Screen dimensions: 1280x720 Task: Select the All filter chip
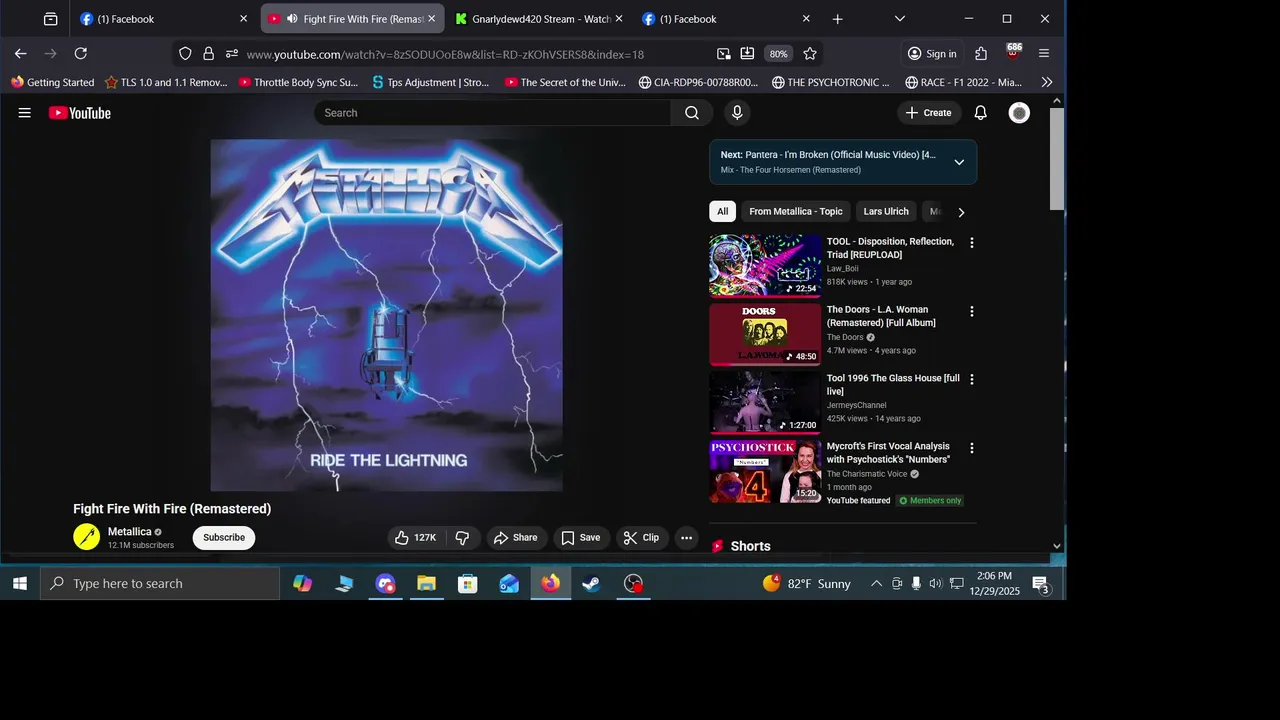(x=722, y=212)
